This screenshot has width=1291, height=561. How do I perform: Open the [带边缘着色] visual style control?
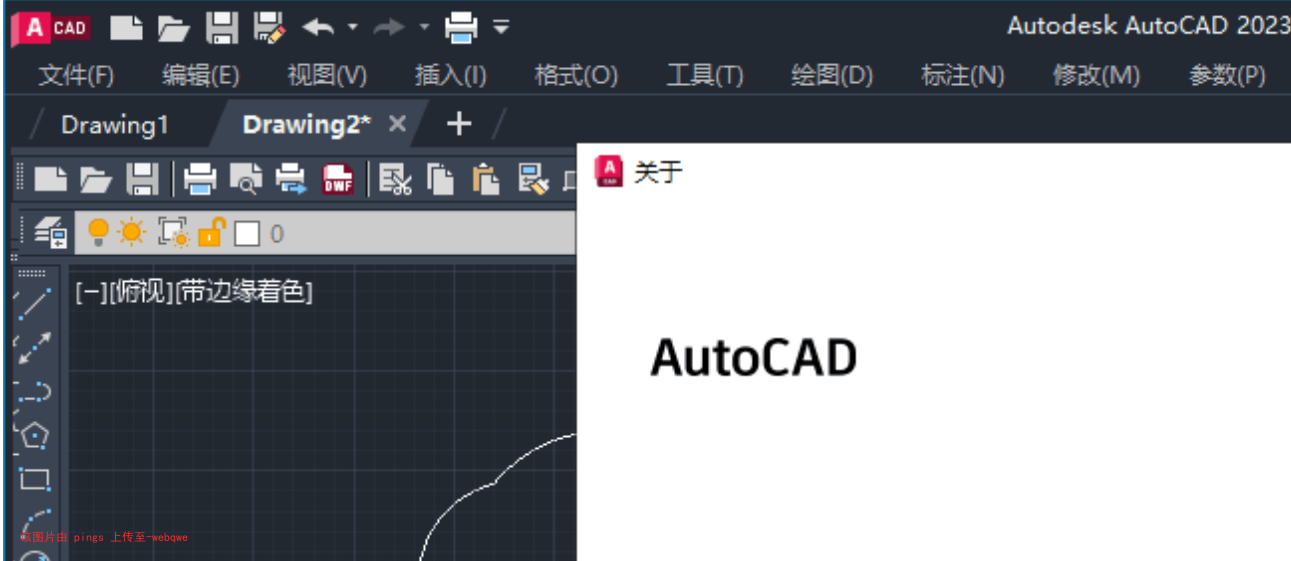(x=242, y=292)
